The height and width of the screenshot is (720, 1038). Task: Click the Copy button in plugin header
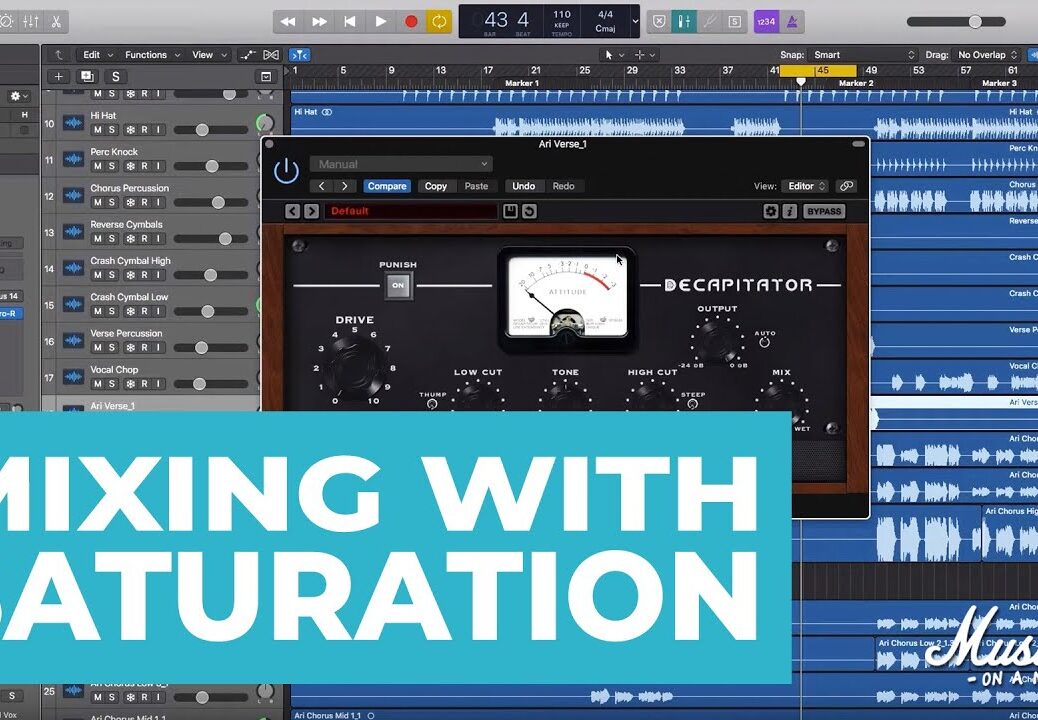(x=436, y=187)
